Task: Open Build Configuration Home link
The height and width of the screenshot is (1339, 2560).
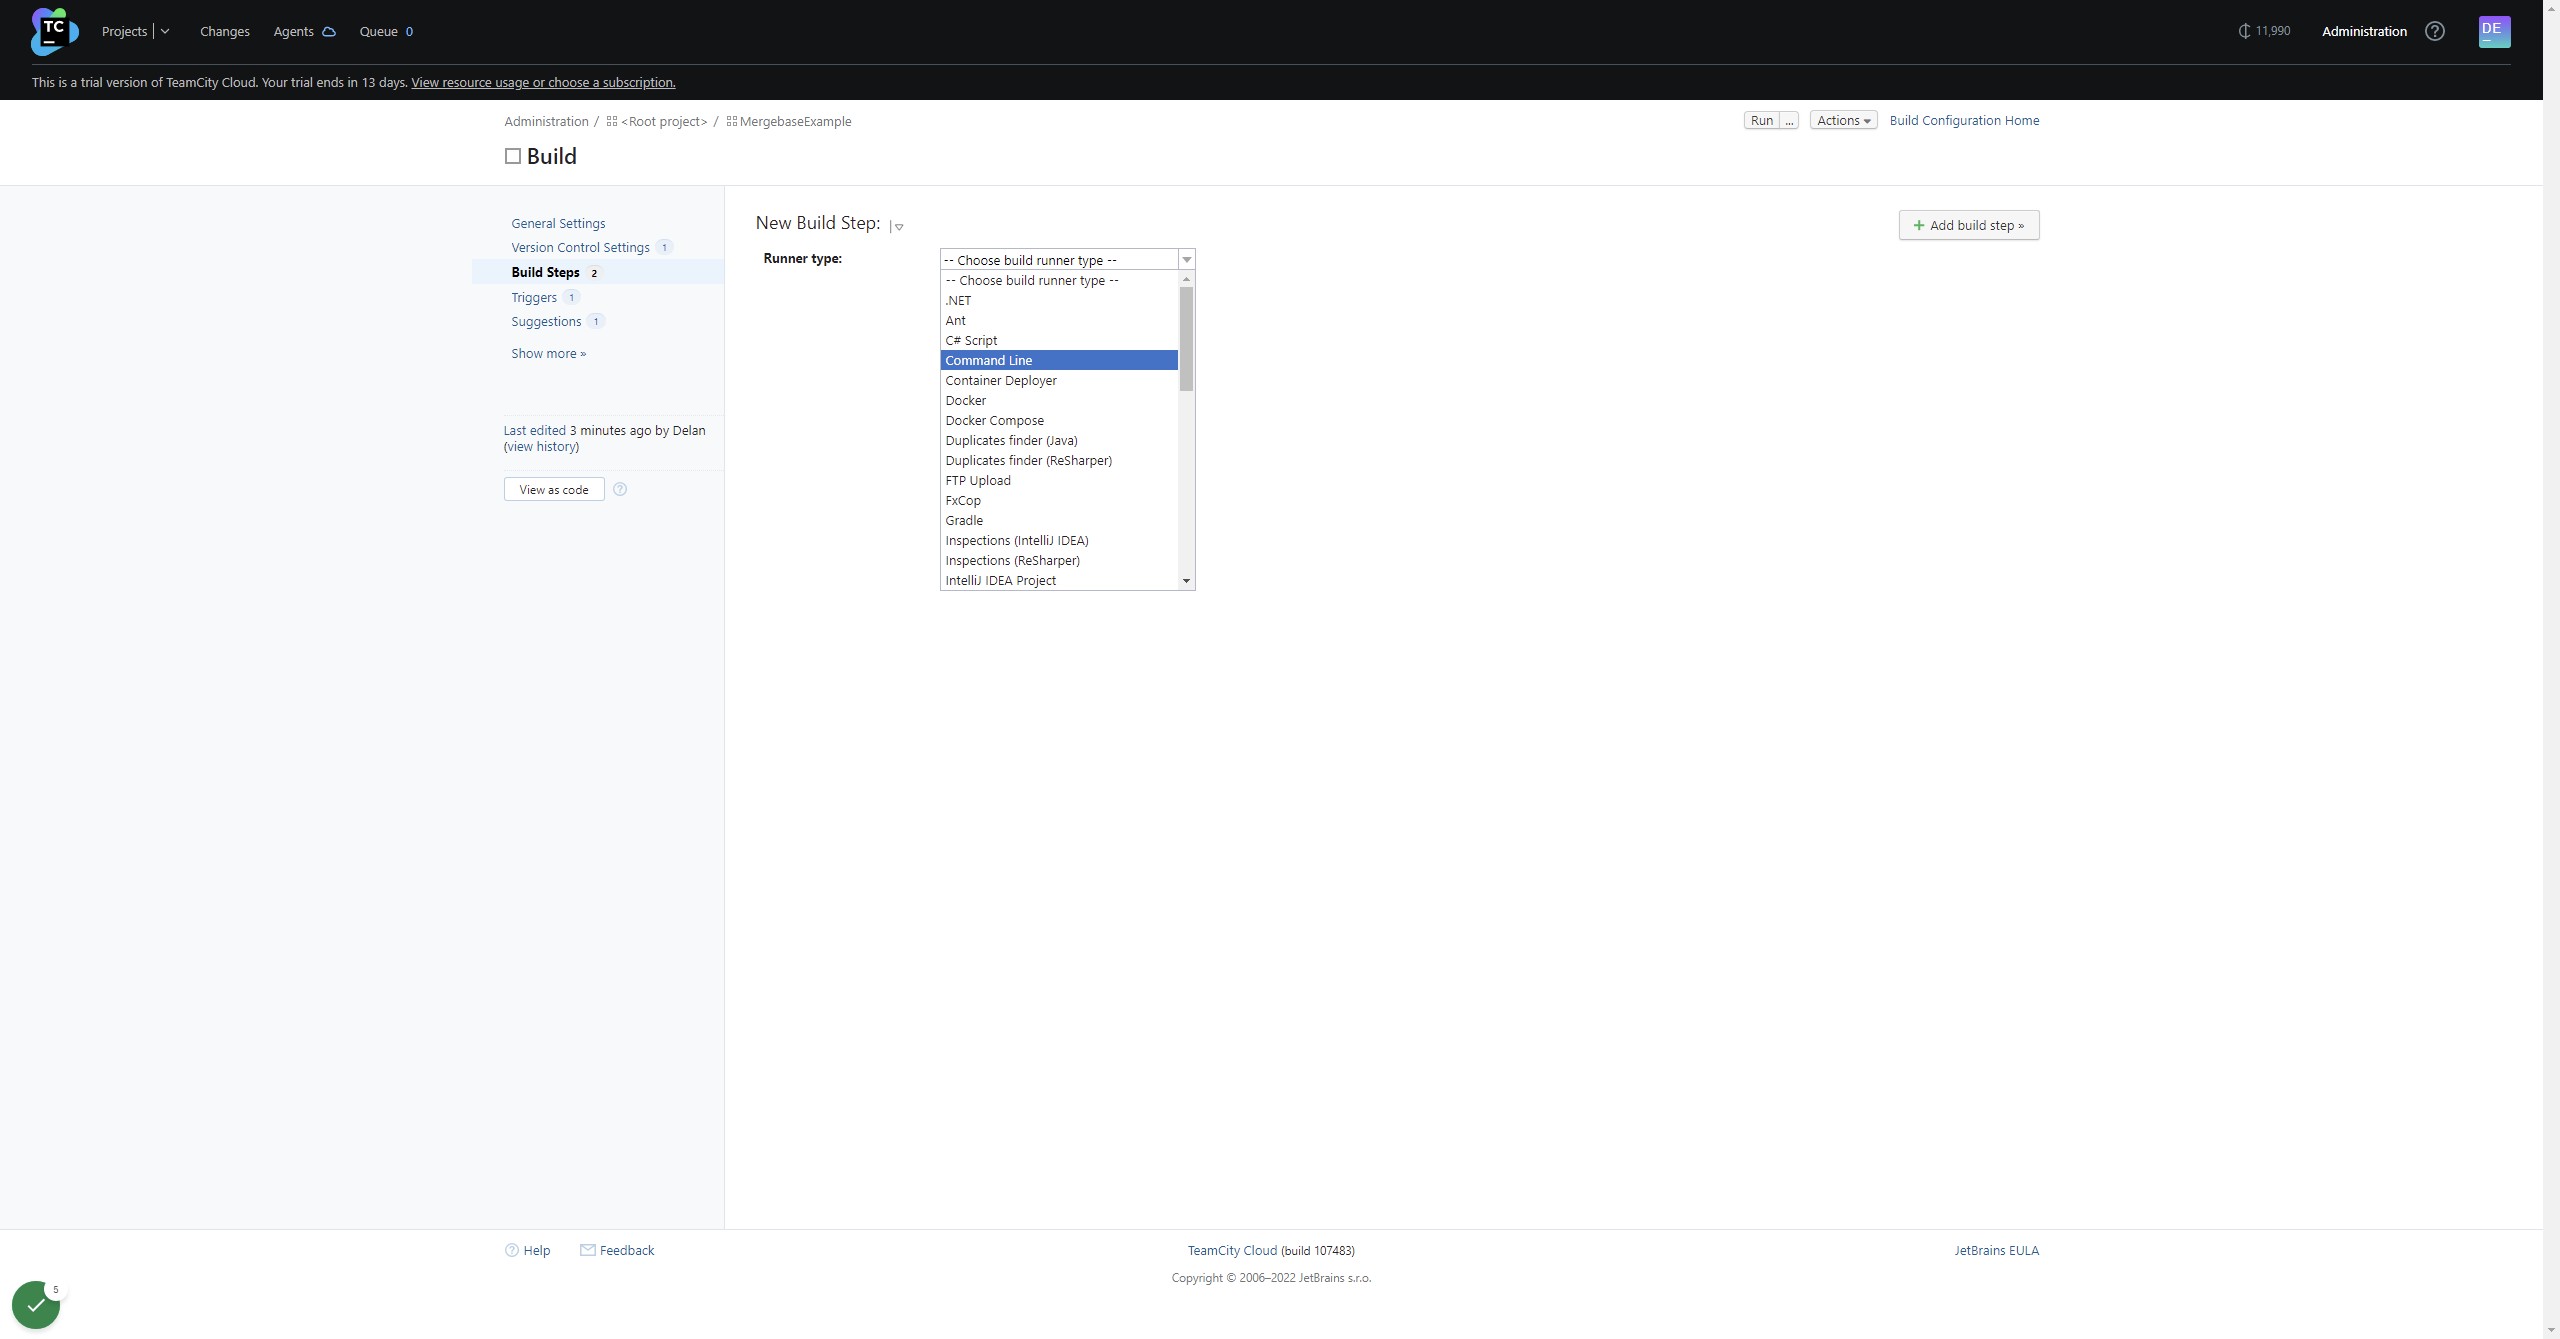Action: [1964, 120]
